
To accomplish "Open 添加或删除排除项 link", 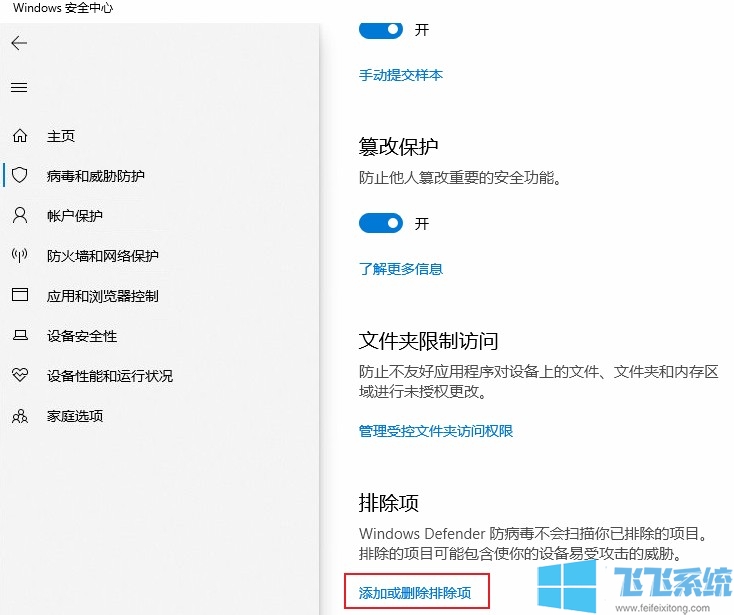I will click(415, 593).
